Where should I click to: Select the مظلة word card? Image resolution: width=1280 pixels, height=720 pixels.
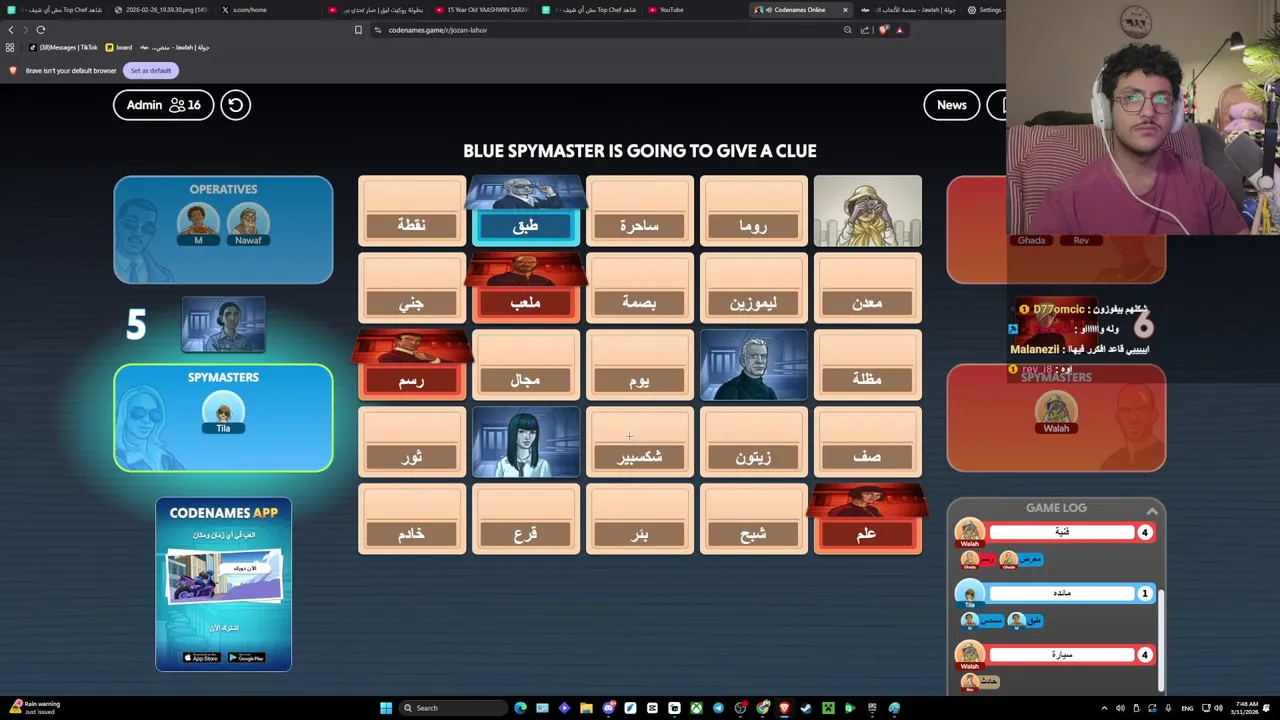868,365
